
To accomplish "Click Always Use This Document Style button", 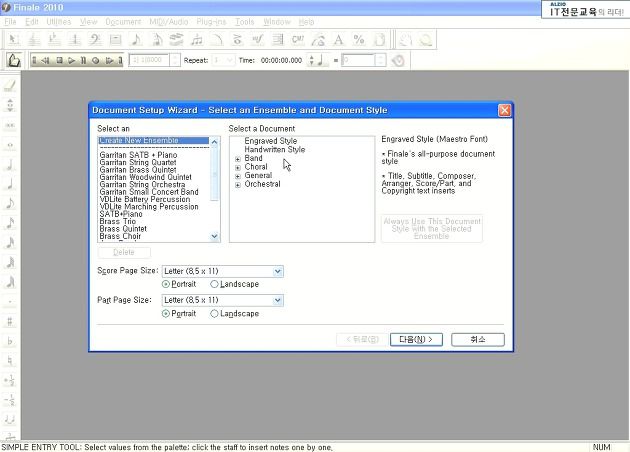I will pos(432,229).
